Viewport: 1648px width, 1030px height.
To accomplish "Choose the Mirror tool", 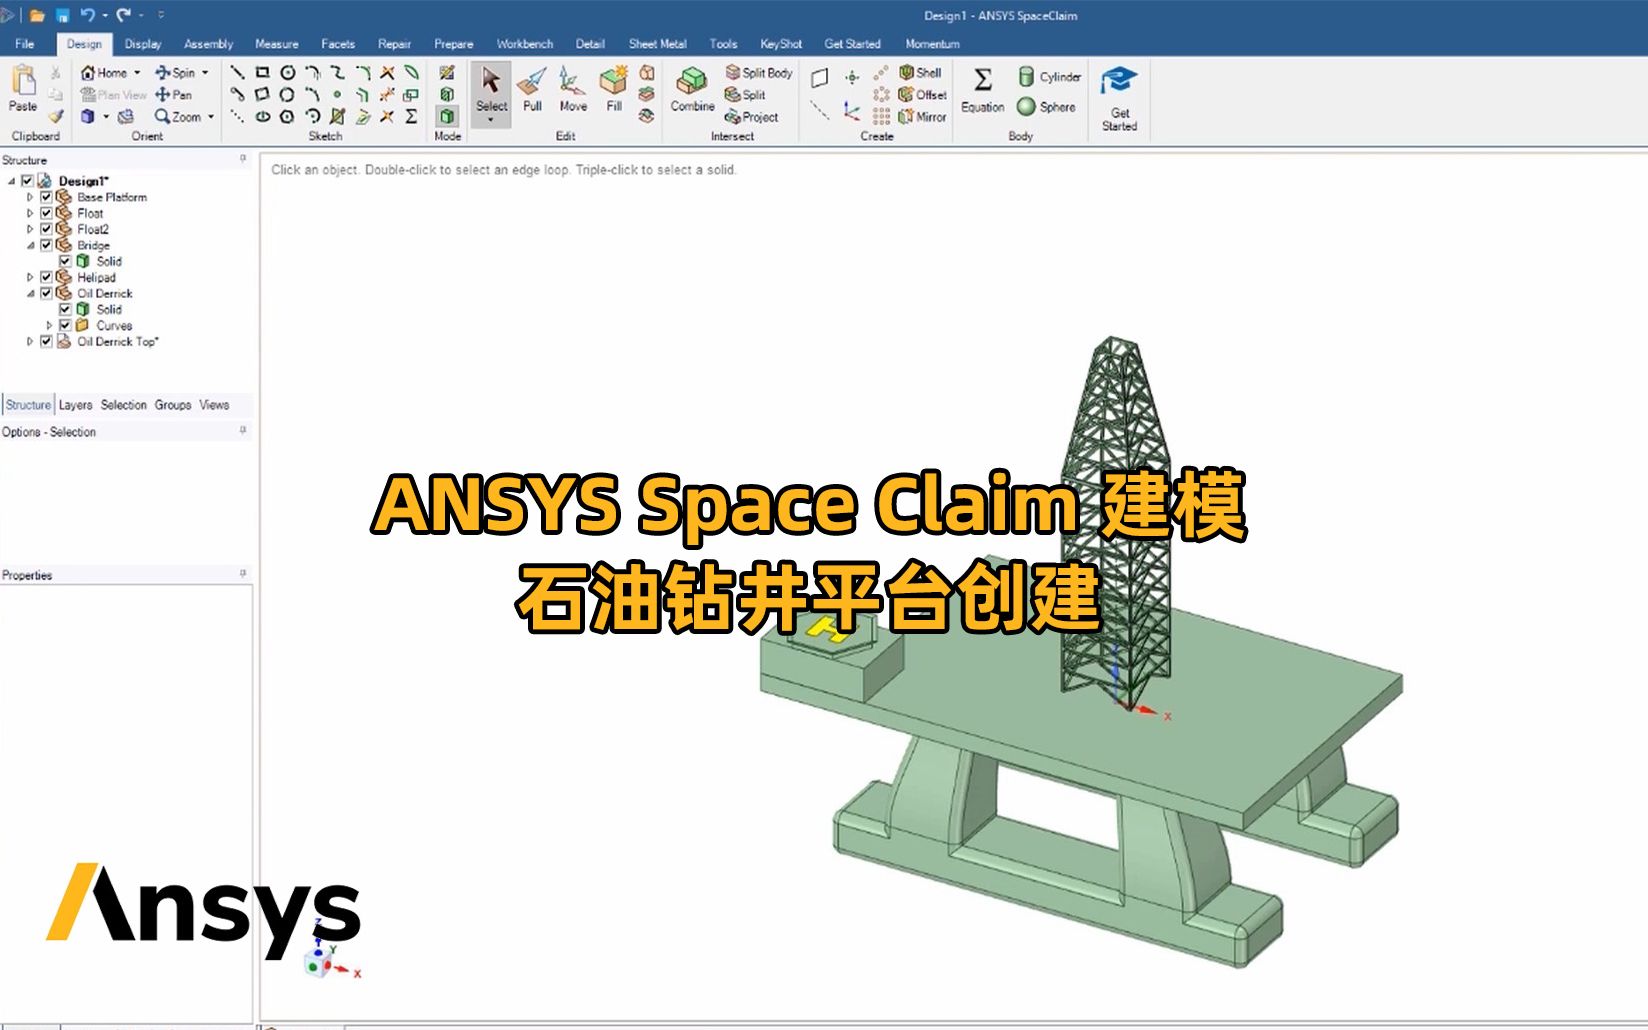I will click(x=922, y=117).
